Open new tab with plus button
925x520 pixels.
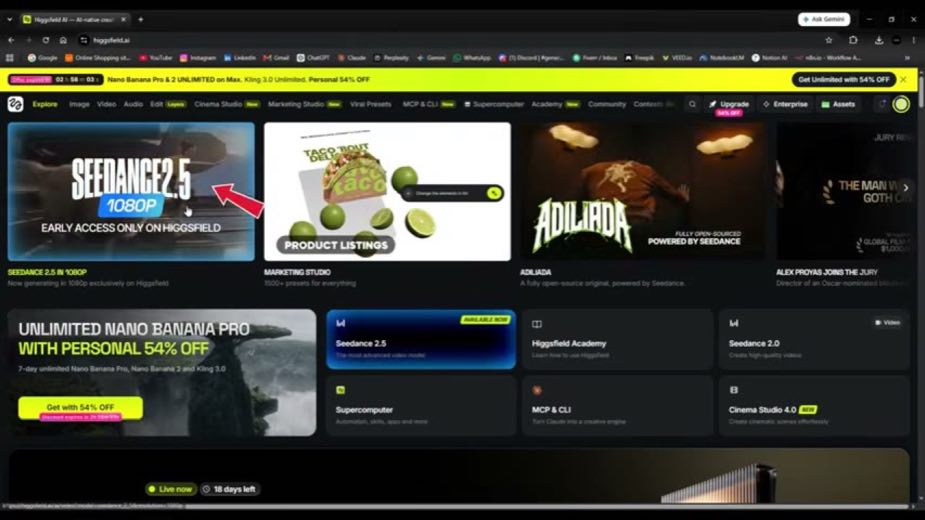[x=140, y=19]
